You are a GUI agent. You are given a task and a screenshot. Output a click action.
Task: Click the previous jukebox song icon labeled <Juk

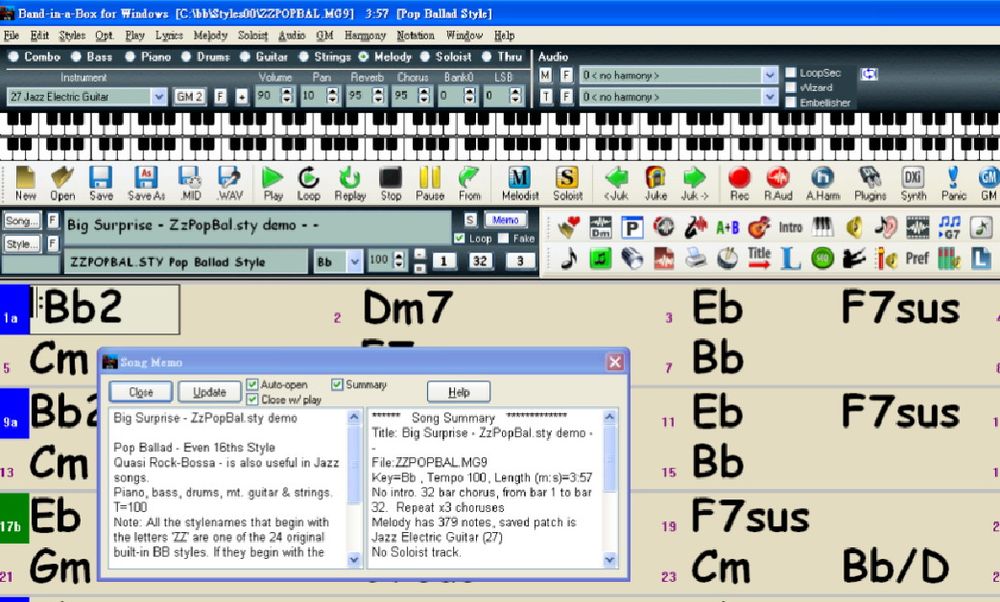pyautogui.click(x=616, y=184)
